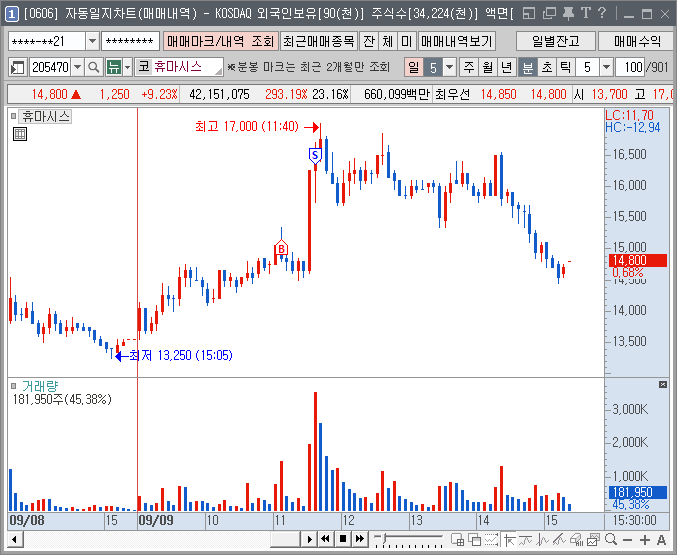The width and height of the screenshot is (677, 555).
Task: Toggle the 거래량 volume legend square
Action: 13,386
